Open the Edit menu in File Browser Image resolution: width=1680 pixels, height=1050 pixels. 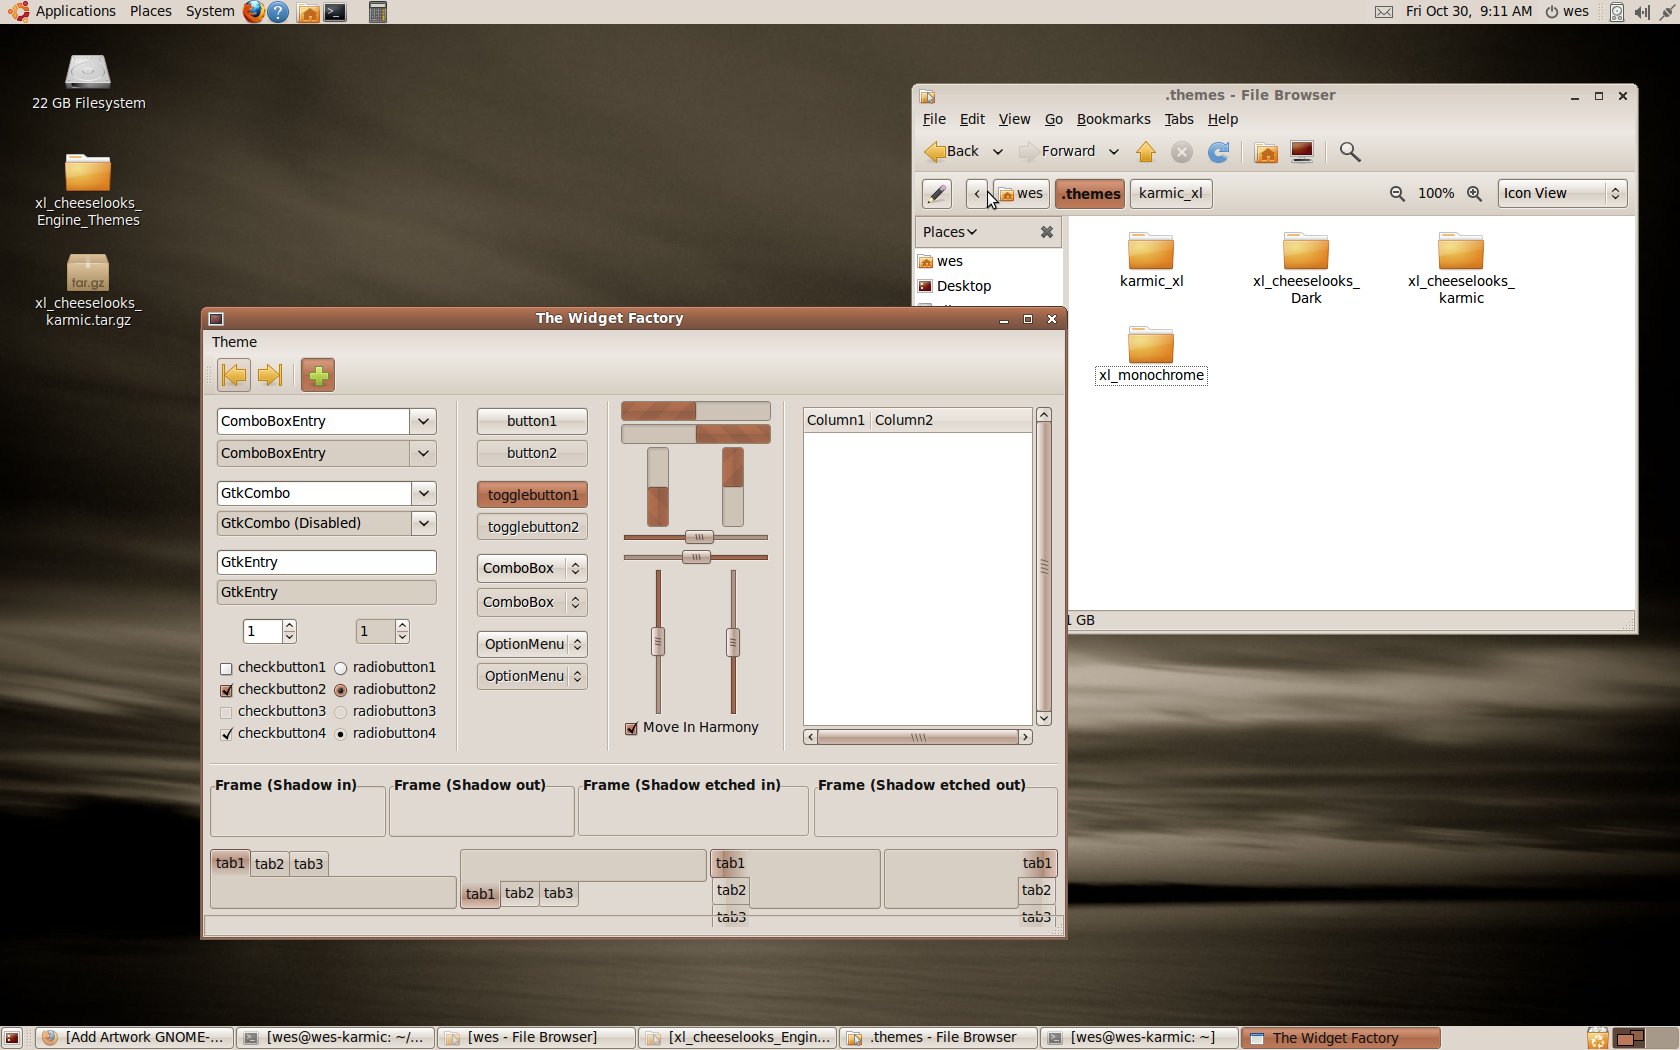pyautogui.click(x=972, y=119)
